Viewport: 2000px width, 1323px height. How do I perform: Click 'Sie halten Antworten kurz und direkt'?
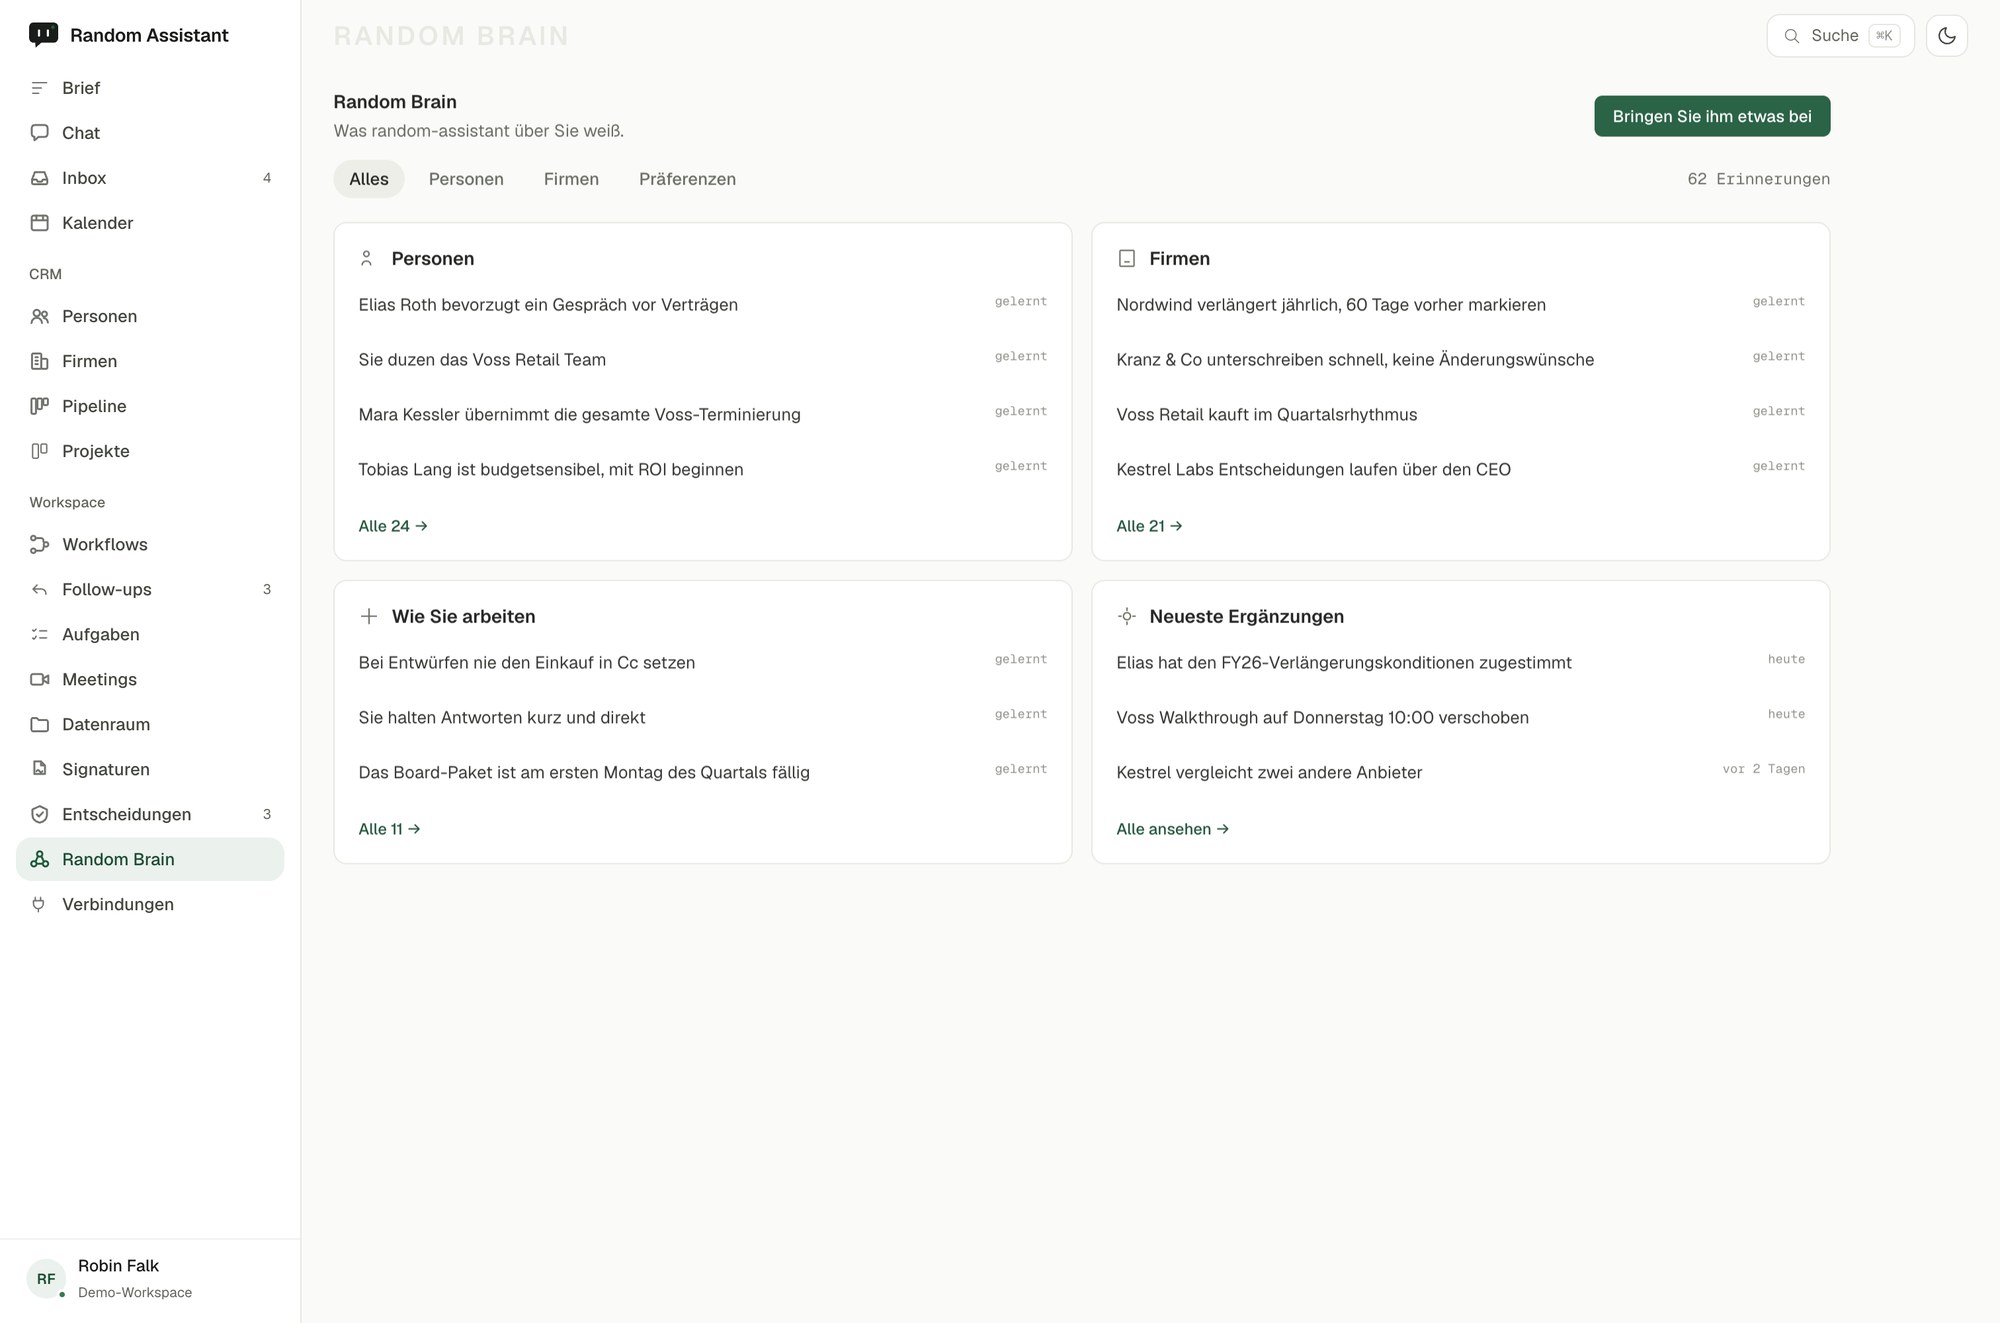tap(502, 718)
